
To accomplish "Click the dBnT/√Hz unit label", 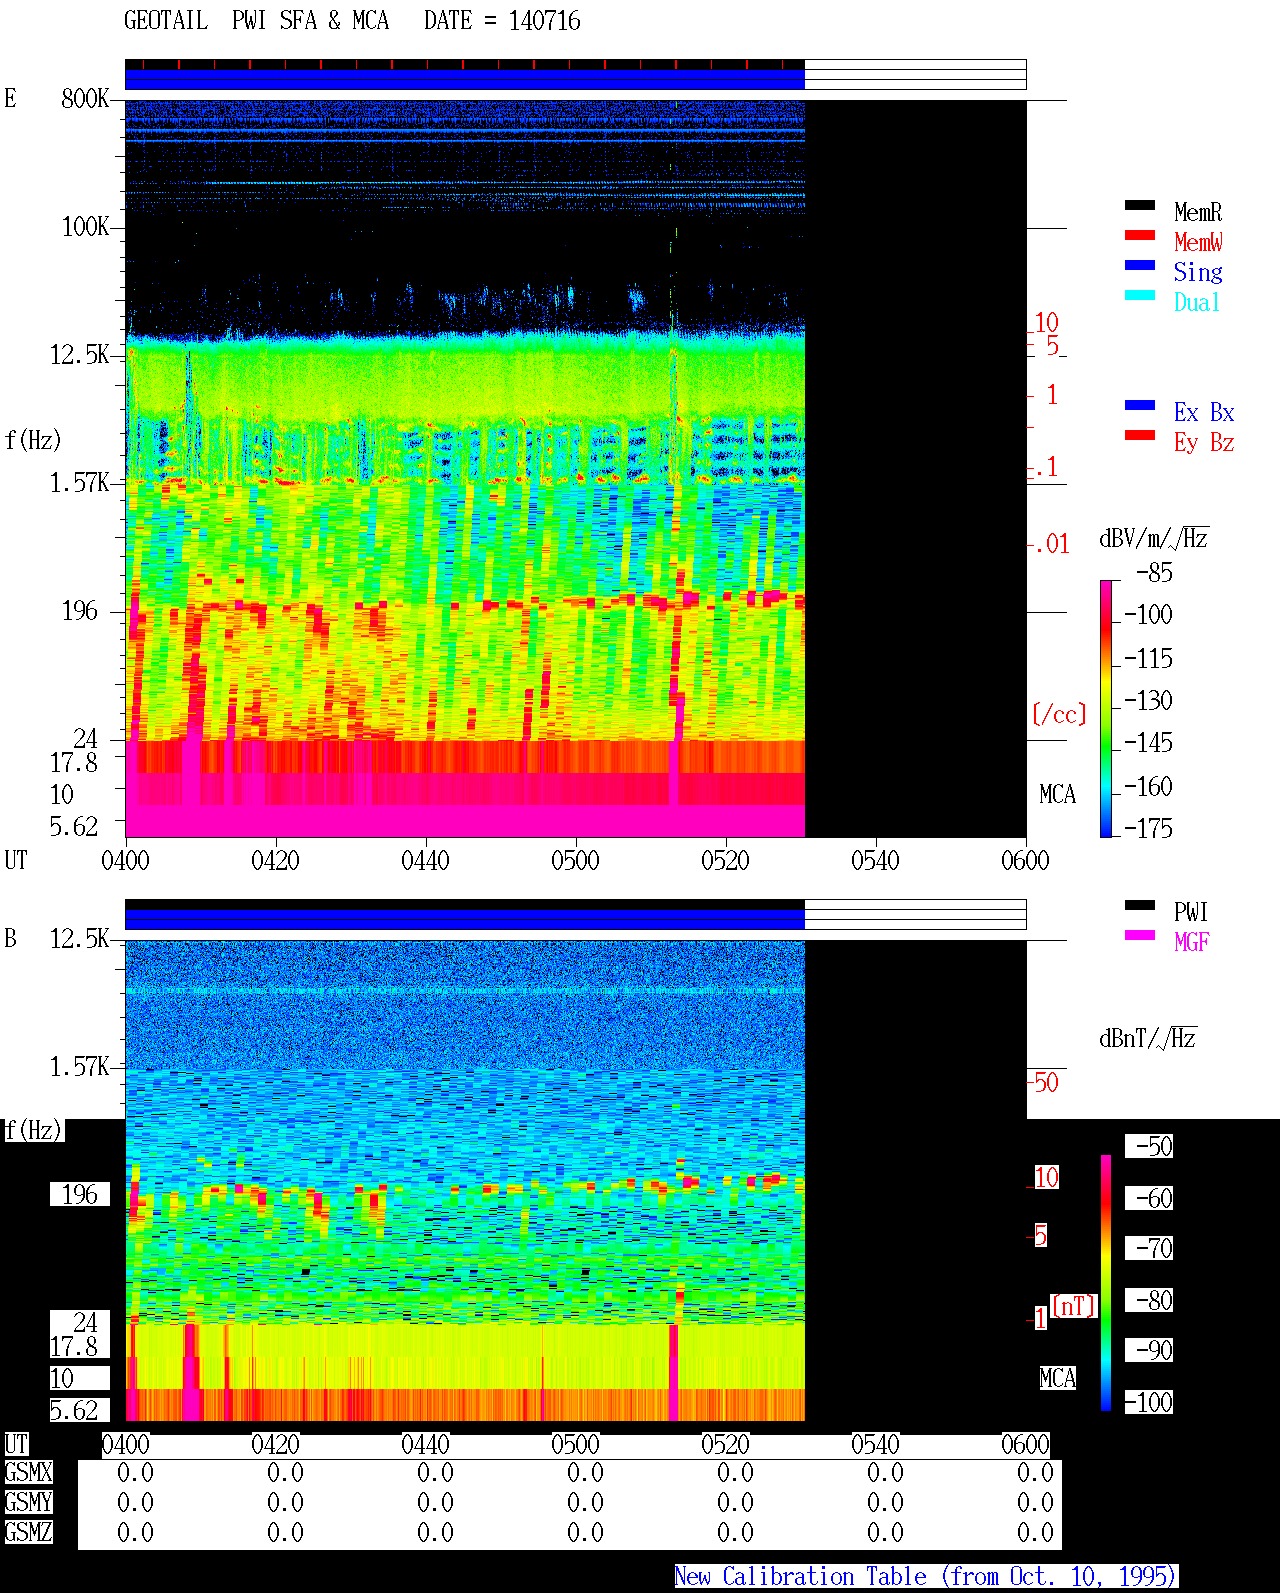I will pyautogui.click(x=1148, y=1038).
